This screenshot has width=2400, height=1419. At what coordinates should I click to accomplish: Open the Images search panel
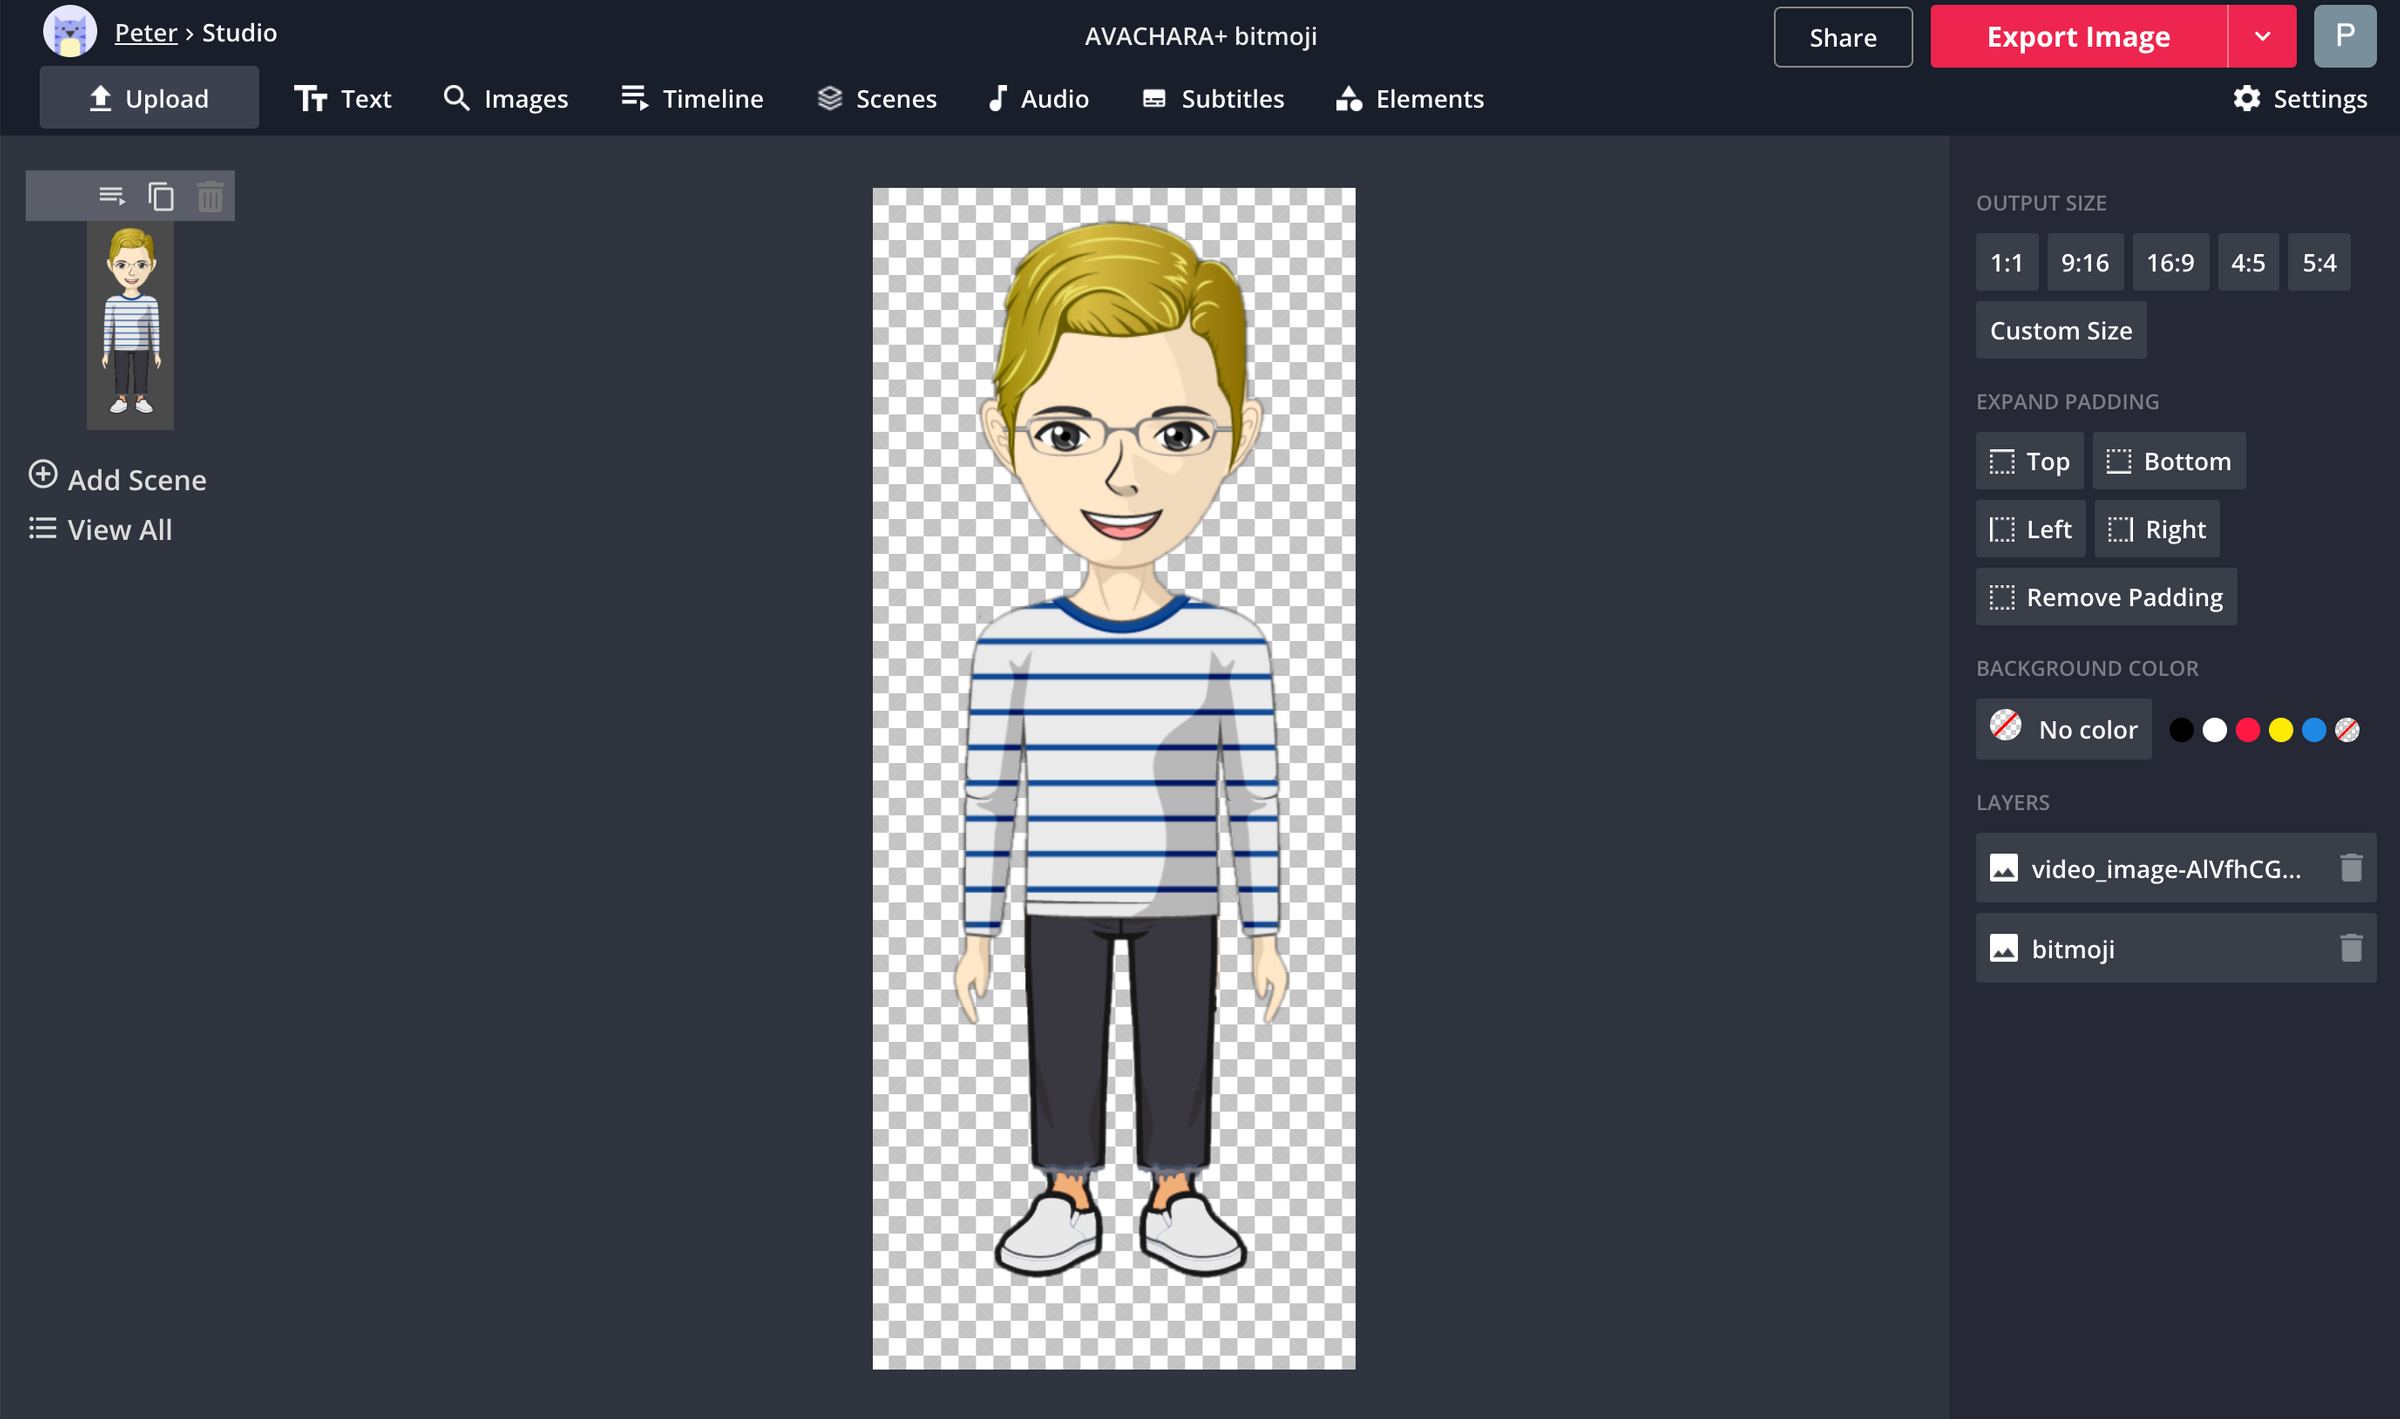[x=505, y=98]
